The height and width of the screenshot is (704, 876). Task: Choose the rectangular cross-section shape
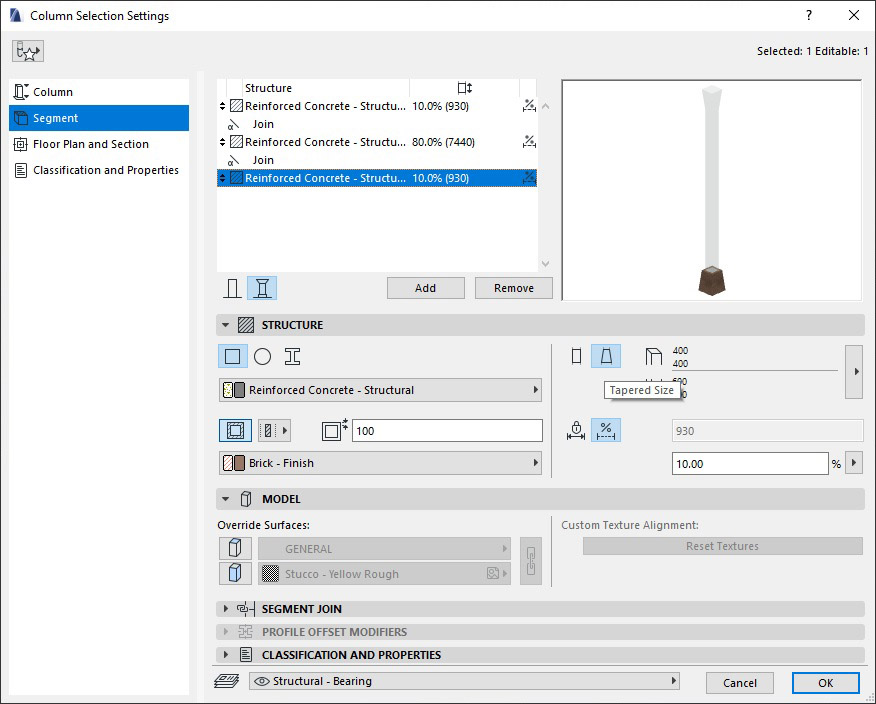tap(232, 356)
